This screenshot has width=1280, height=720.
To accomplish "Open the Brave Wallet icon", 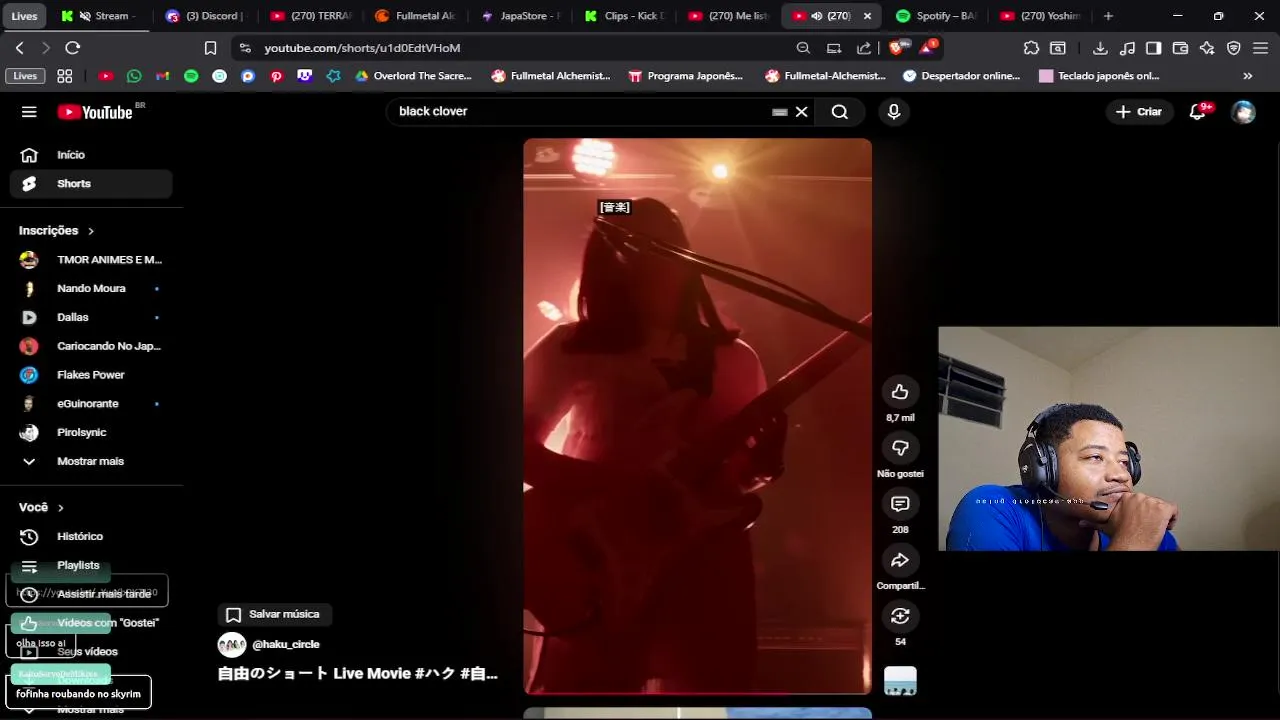I will click(1180, 48).
